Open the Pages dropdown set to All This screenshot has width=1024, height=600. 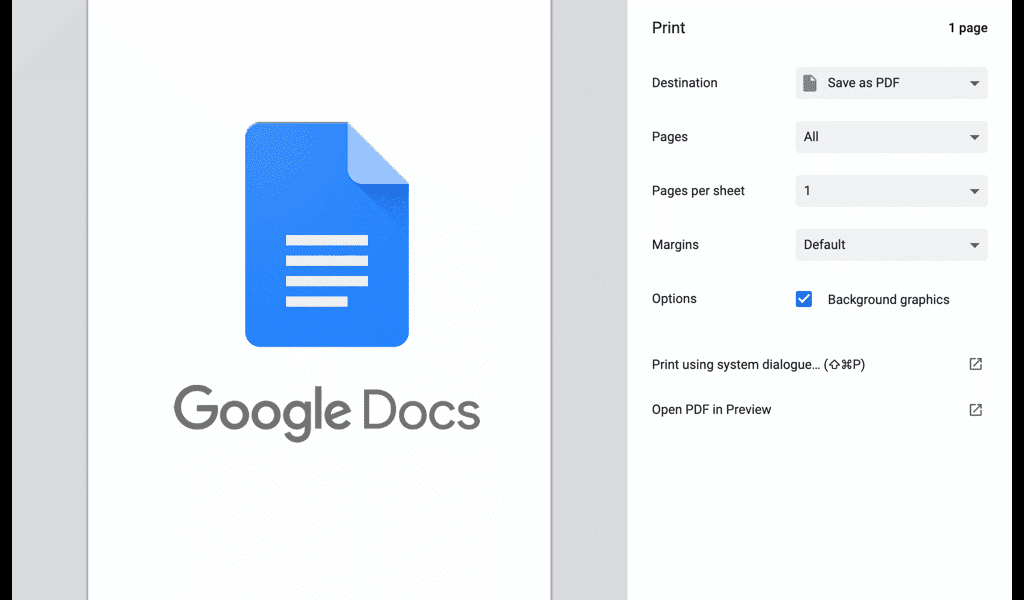click(x=891, y=137)
